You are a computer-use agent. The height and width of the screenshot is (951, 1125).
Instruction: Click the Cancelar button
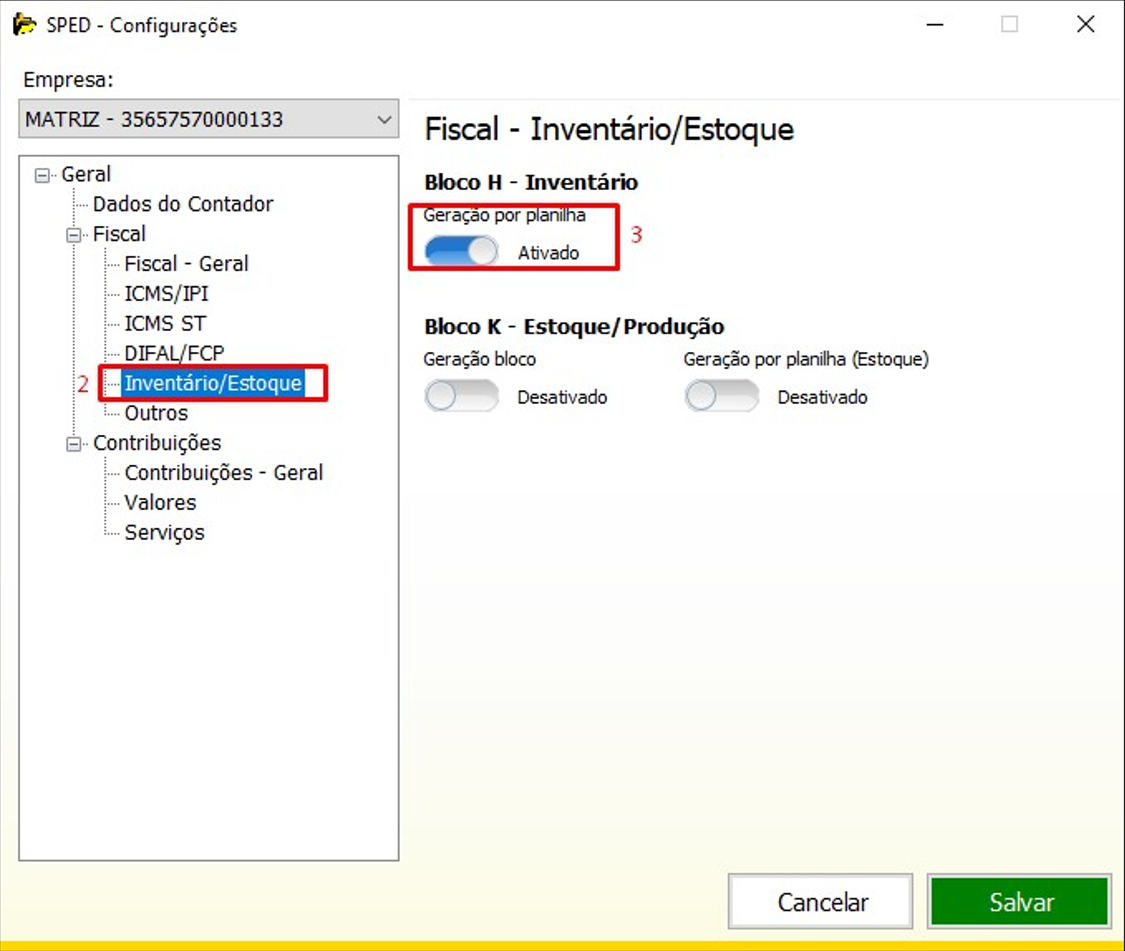coord(821,902)
